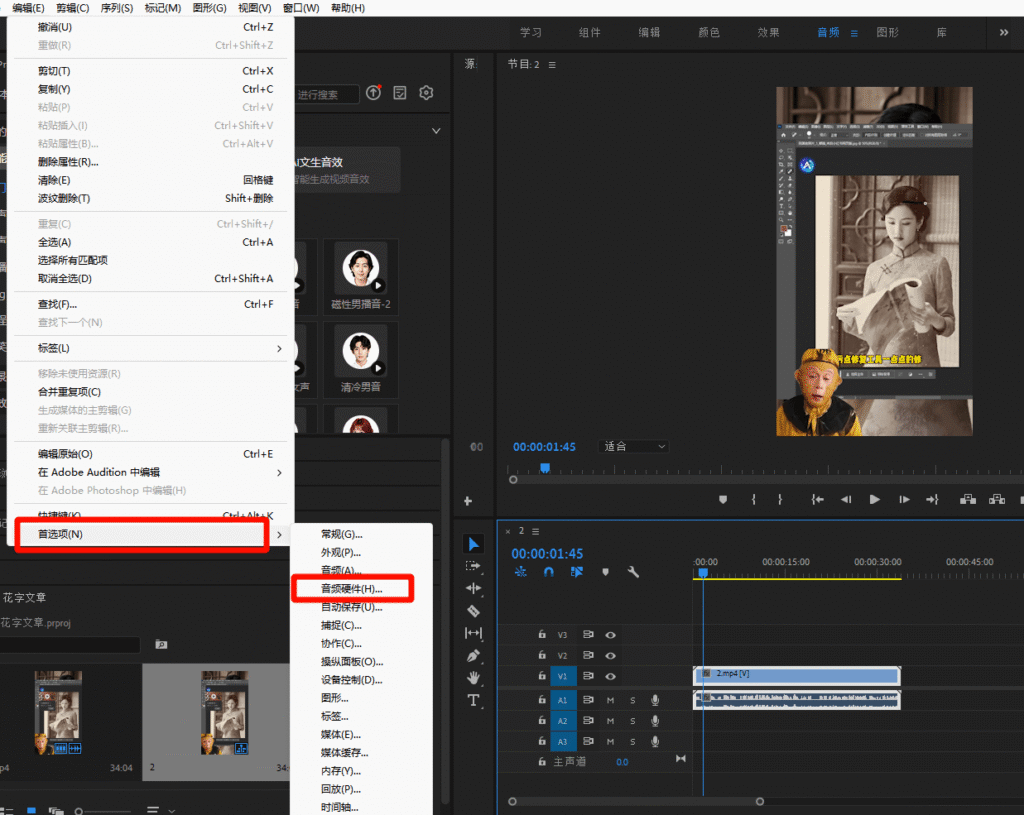1024x815 pixels.
Task: Select the Pen tool in the tools panel
Action: pyautogui.click(x=474, y=655)
